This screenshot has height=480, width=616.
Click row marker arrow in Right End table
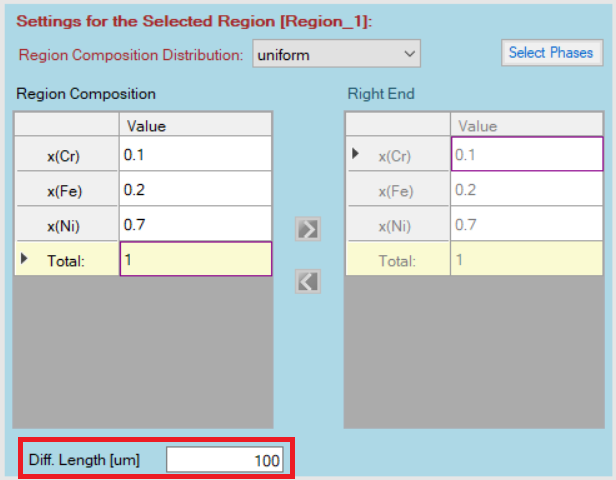(355, 154)
